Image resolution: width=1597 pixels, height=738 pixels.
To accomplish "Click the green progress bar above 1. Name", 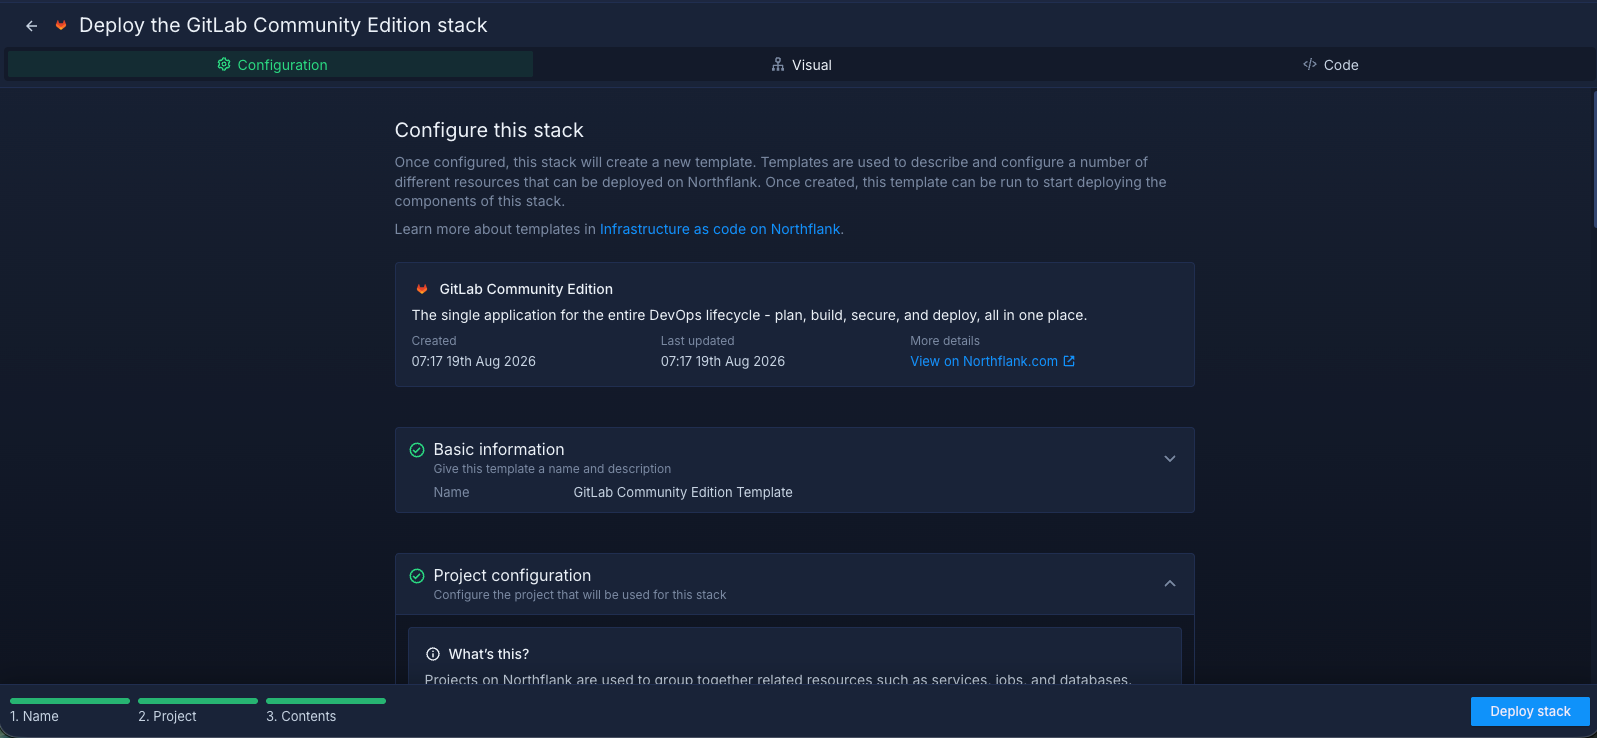I will tap(70, 701).
